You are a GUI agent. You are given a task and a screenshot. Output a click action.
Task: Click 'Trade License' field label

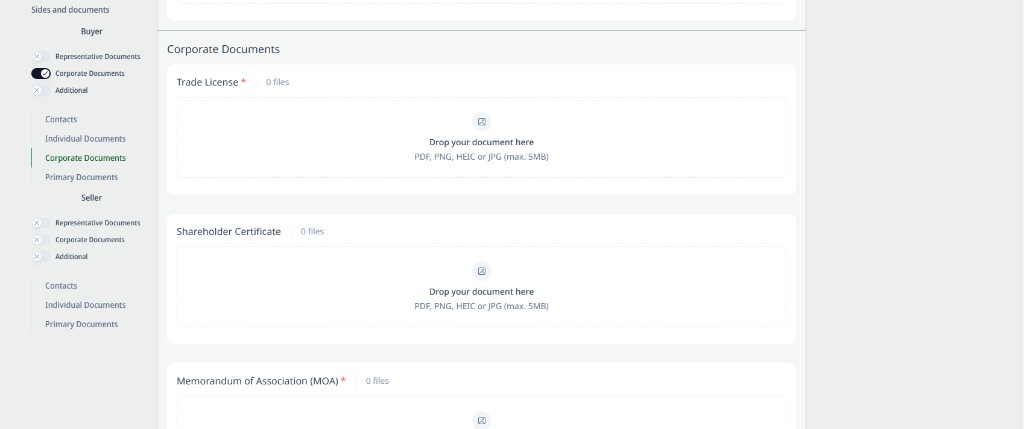point(208,82)
